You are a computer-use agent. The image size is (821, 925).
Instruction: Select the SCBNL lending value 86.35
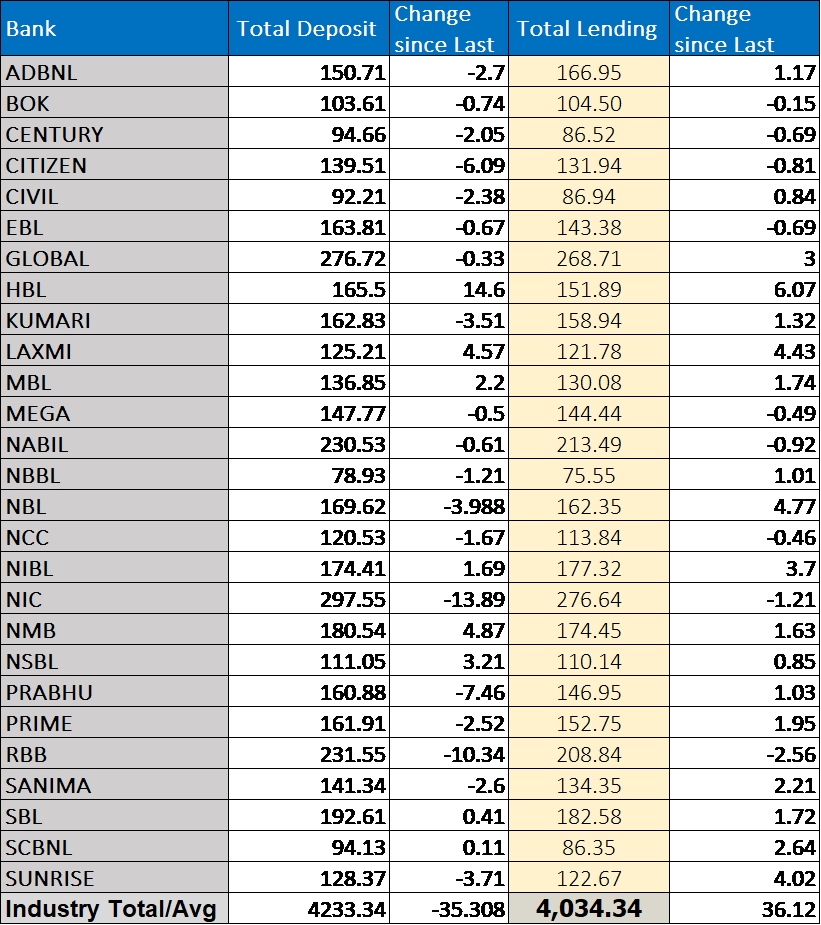click(588, 847)
